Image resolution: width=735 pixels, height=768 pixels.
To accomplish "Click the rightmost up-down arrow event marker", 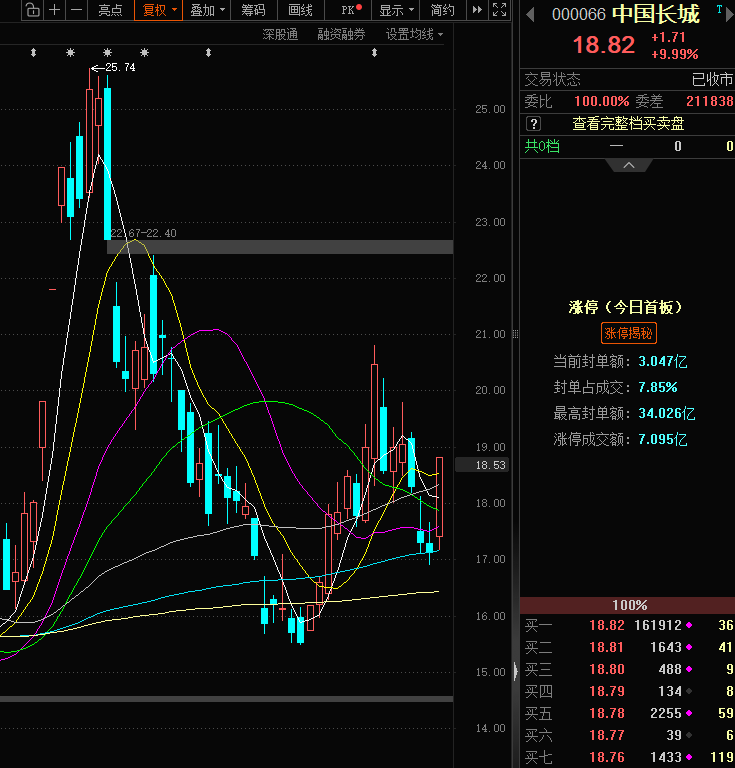I will 375,52.
